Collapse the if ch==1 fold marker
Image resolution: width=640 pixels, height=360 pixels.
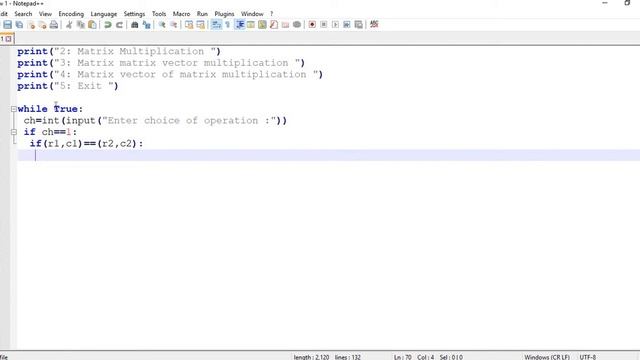(14, 132)
